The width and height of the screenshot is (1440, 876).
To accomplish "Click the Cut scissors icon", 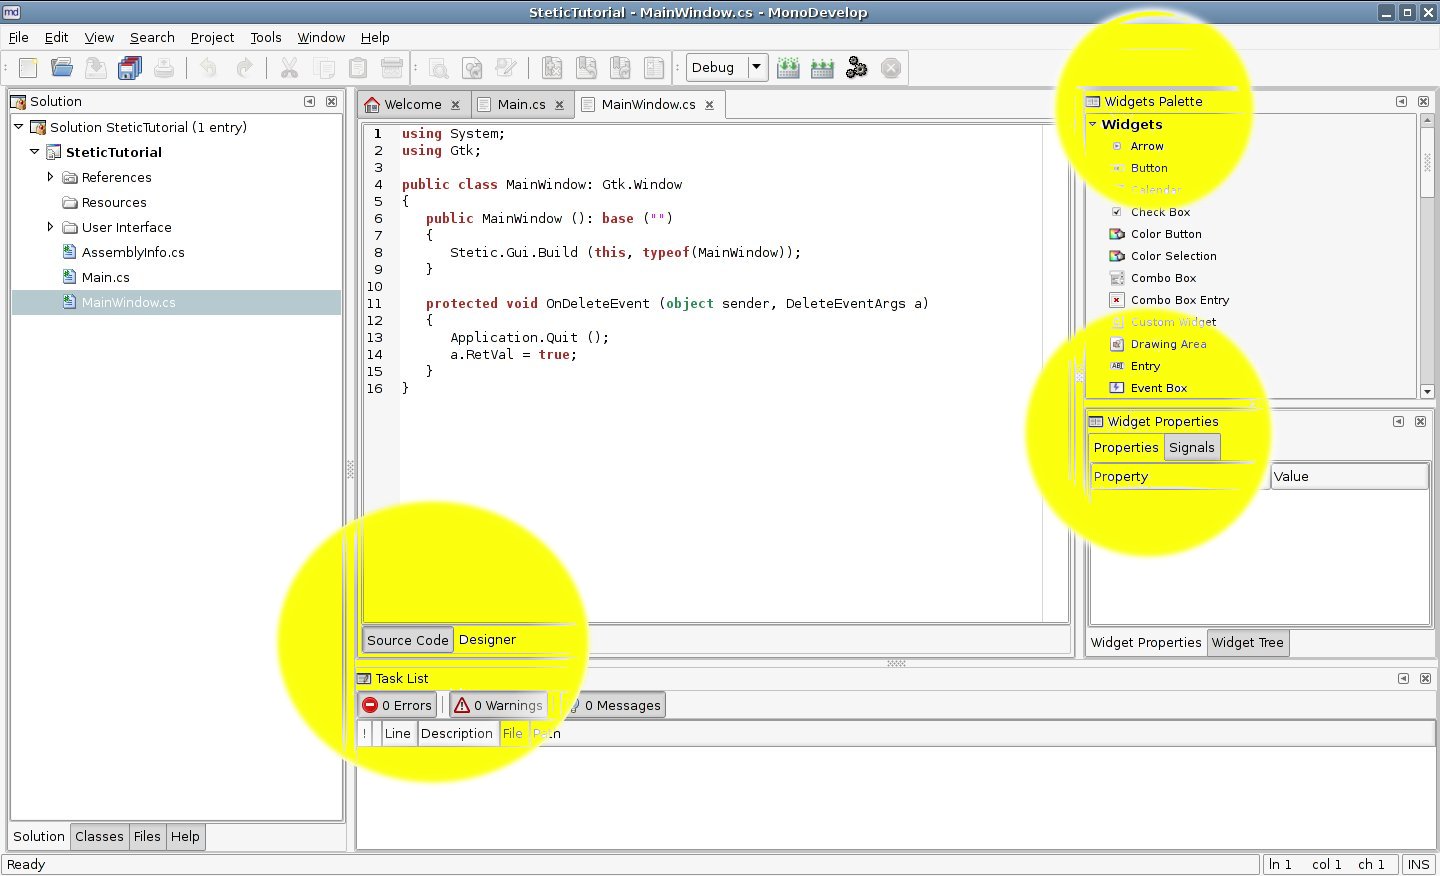I will point(290,68).
